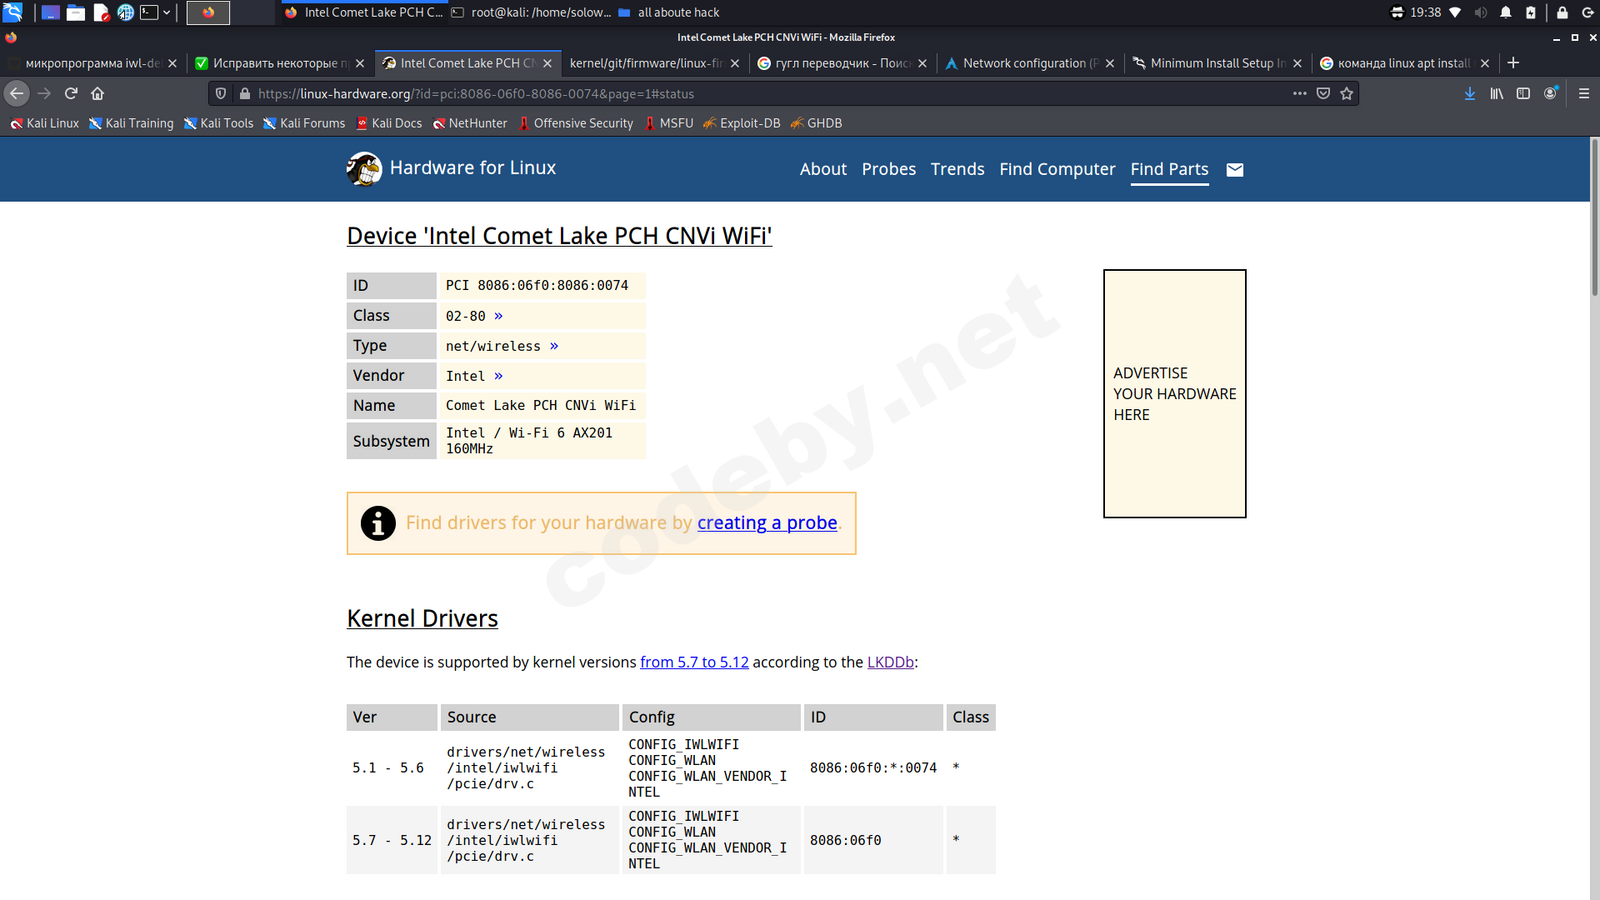Viewport: 1600px width, 900px height.
Task: Open the About page in site navigation
Action: [823, 169]
